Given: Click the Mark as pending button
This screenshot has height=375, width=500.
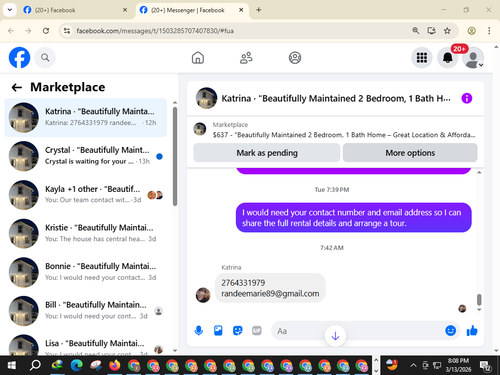Looking at the screenshot, I should pos(267,153).
